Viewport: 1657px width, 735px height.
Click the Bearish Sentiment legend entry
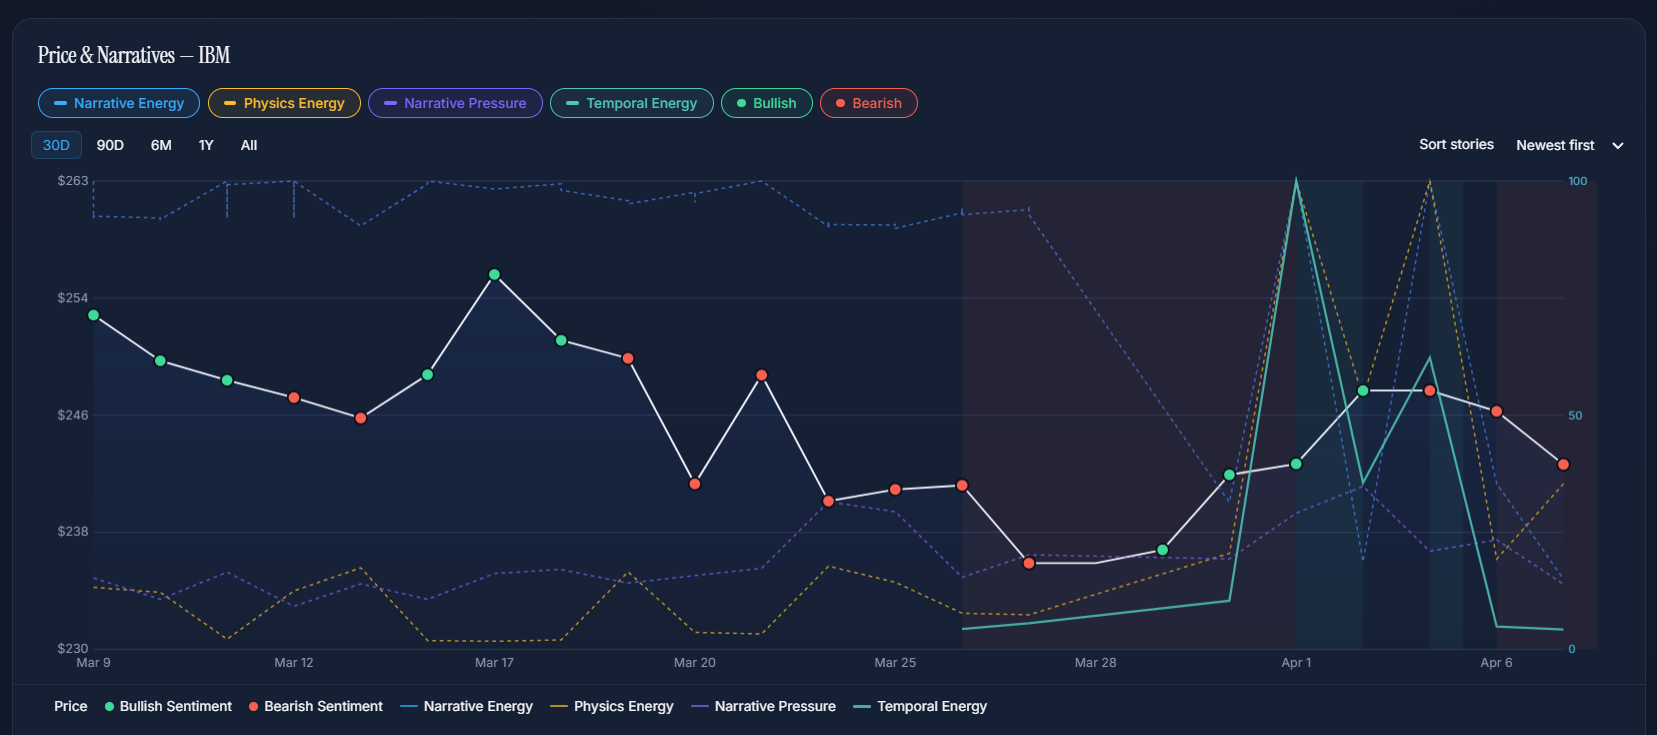pyautogui.click(x=315, y=706)
